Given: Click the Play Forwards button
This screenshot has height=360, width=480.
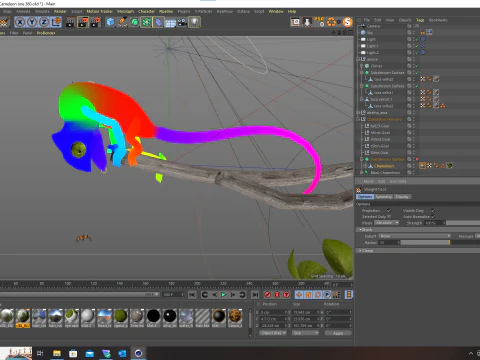Looking at the screenshot, I should point(224,295).
